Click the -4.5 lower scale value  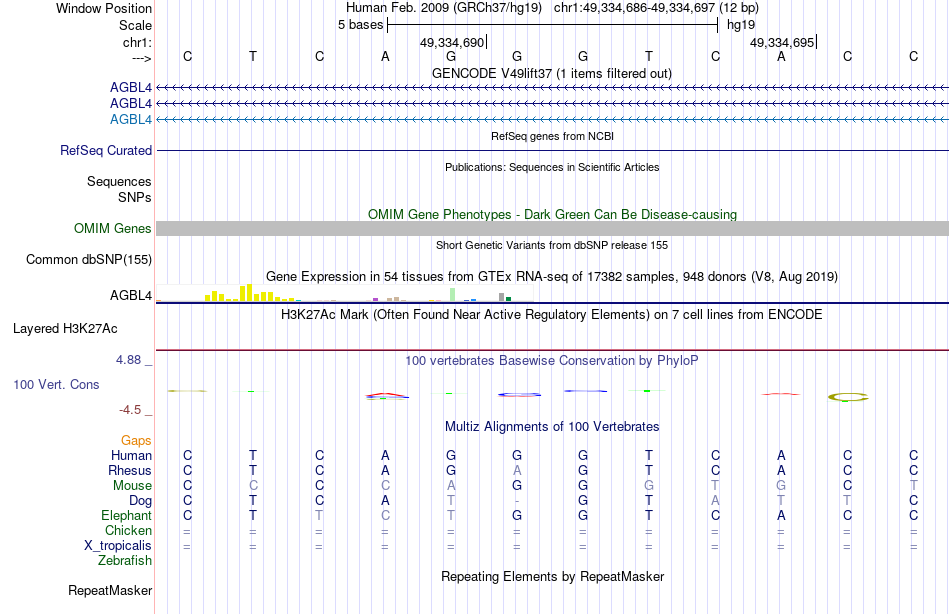point(130,410)
